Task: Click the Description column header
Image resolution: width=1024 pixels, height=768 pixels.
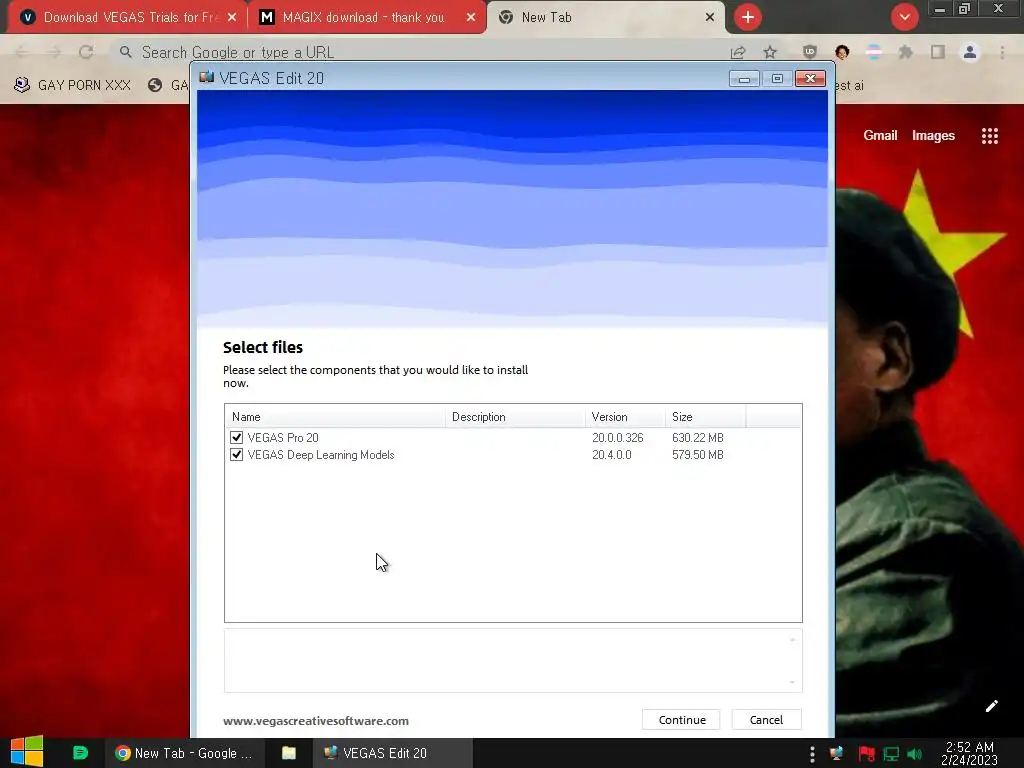Action: pos(515,417)
